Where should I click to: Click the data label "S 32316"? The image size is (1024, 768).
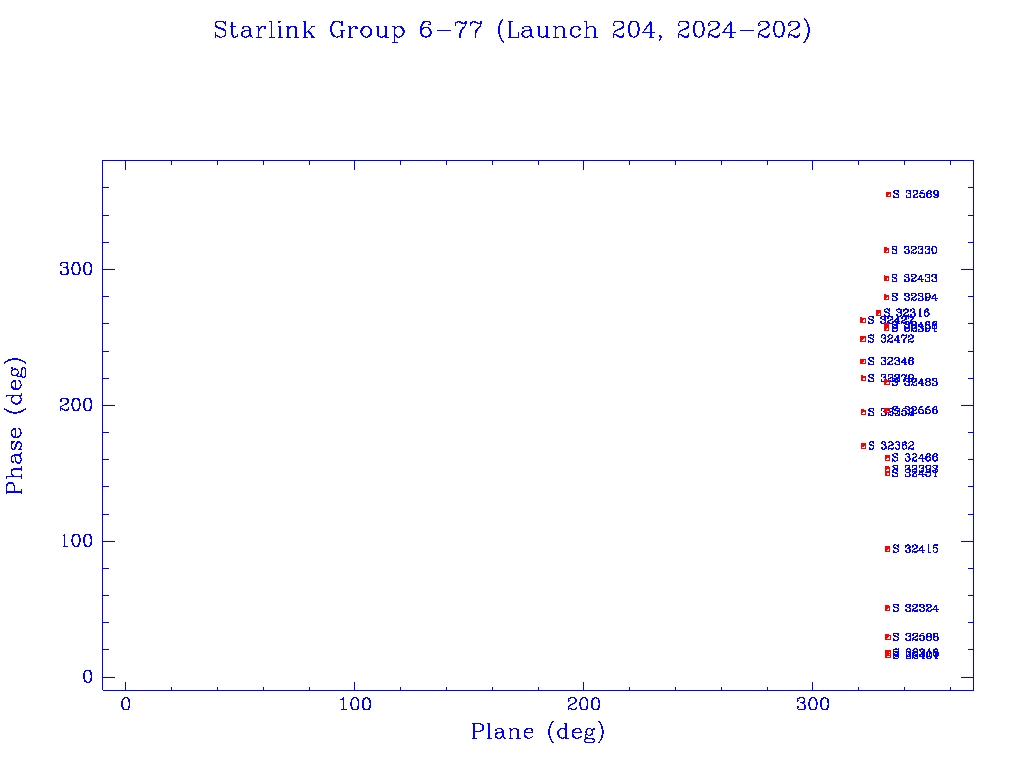coord(906,313)
